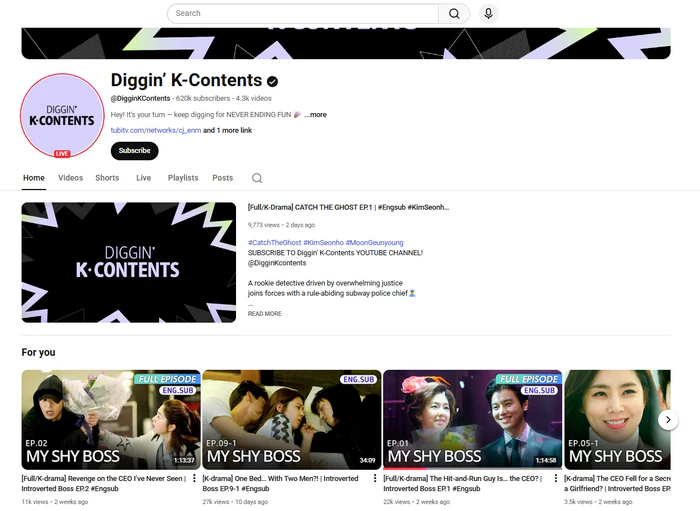Expand channel description with ...more

point(316,115)
